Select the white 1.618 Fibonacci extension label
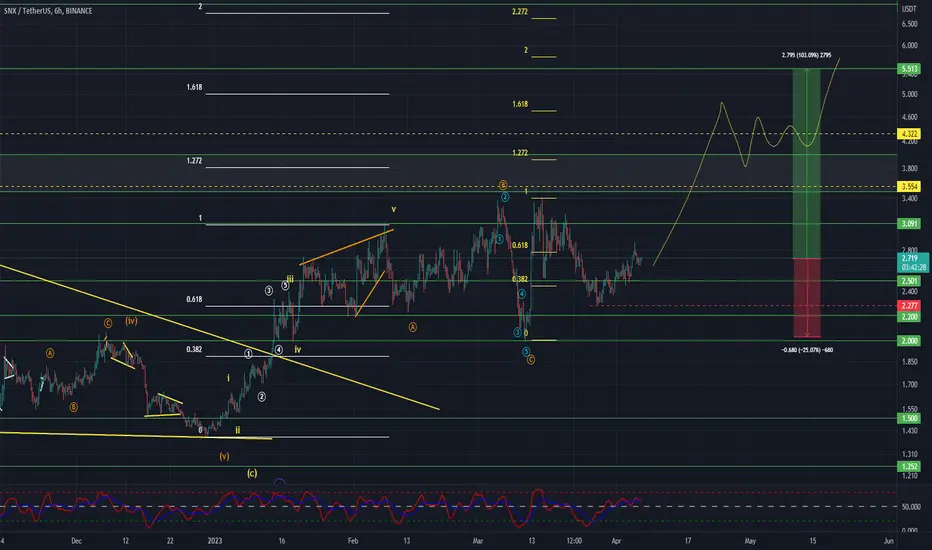The image size is (932, 550). (x=194, y=87)
